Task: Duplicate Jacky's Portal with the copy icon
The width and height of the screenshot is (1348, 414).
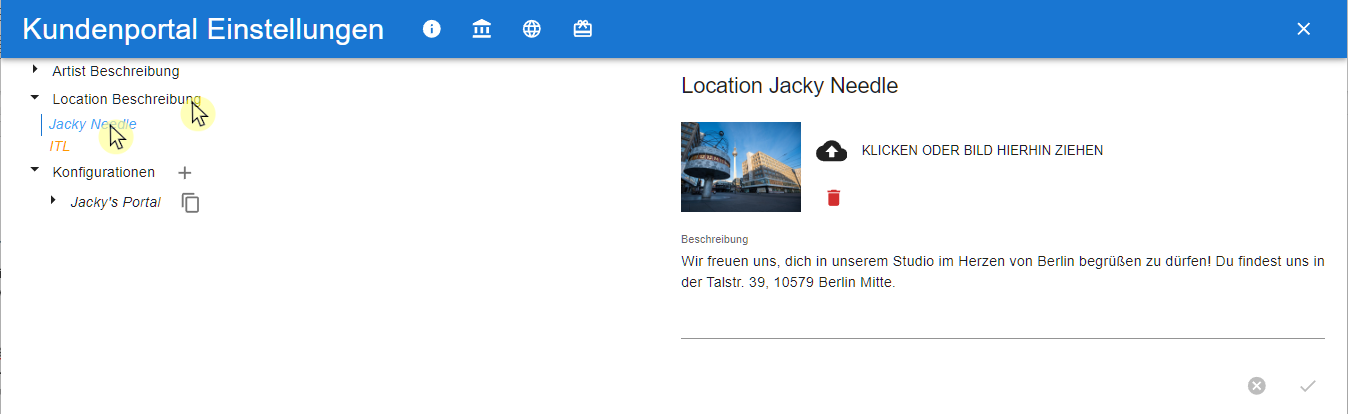Action: pyautogui.click(x=191, y=203)
